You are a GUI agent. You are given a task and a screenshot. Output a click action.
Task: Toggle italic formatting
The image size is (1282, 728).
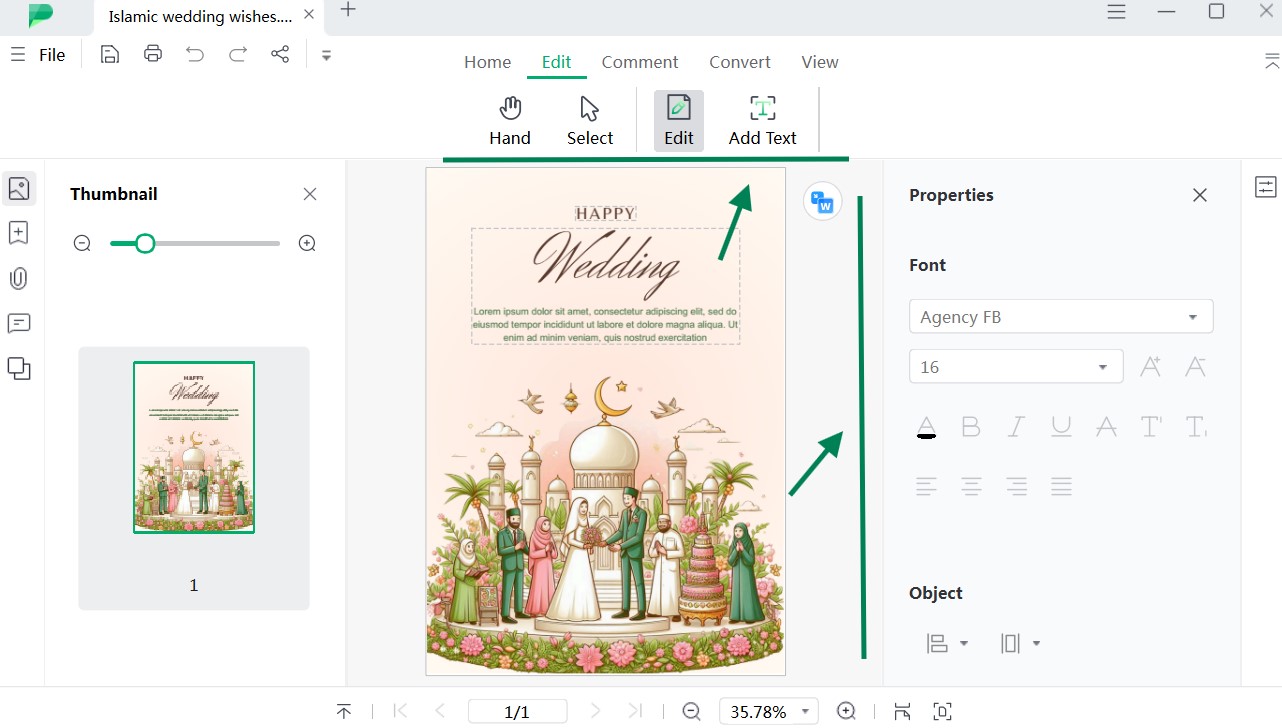pyautogui.click(x=1016, y=427)
